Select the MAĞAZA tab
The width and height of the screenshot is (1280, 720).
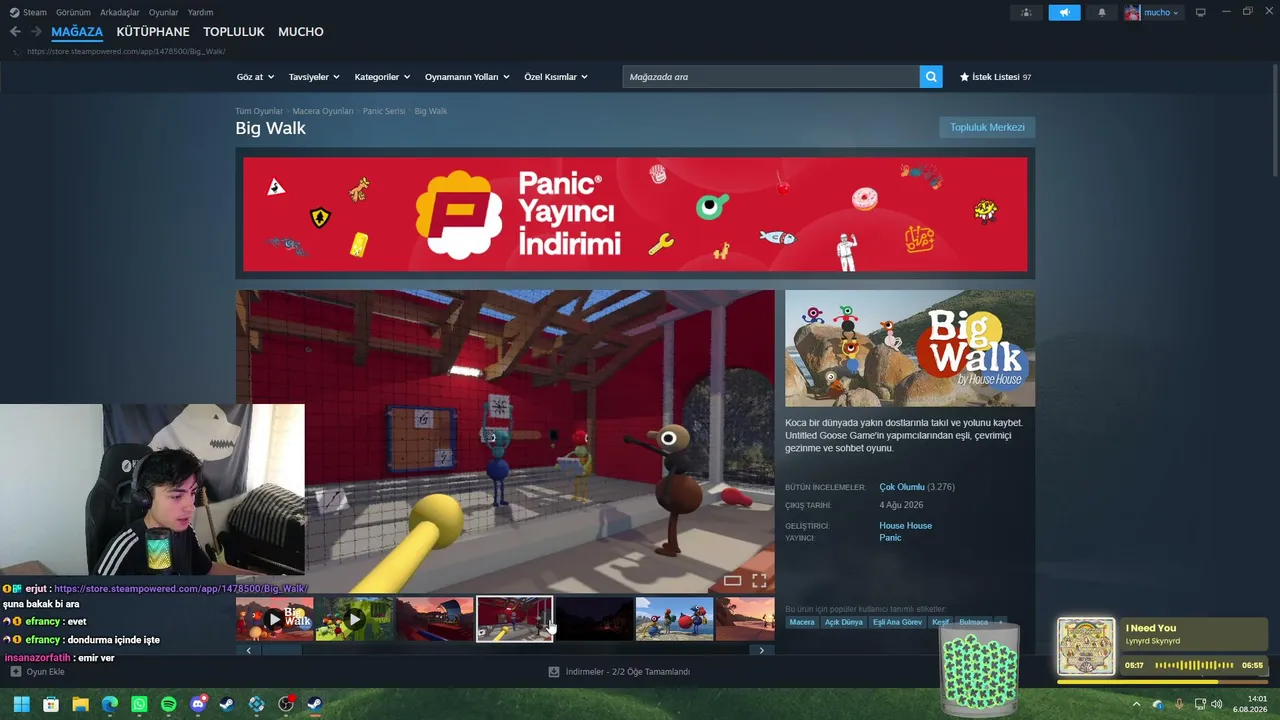click(x=77, y=32)
